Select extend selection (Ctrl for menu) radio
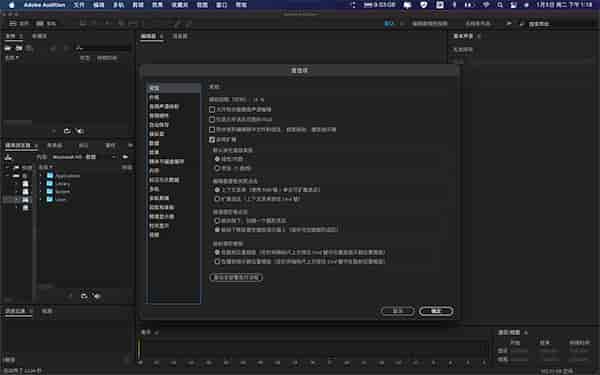This screenshot has height=375, width=600. click(x=217, y=199)
